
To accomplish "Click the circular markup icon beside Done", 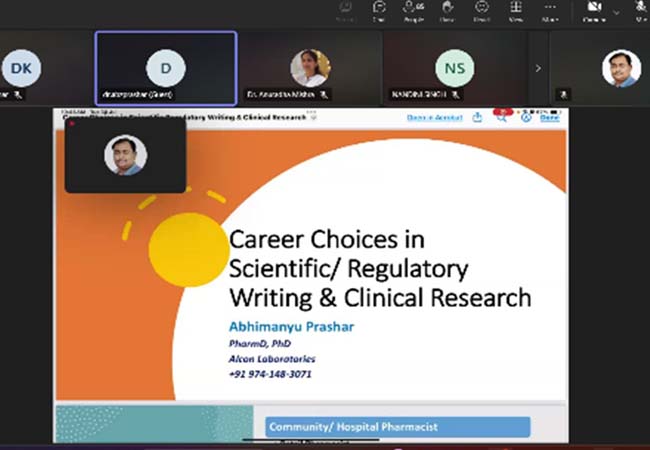I will (x=526, y=118).
